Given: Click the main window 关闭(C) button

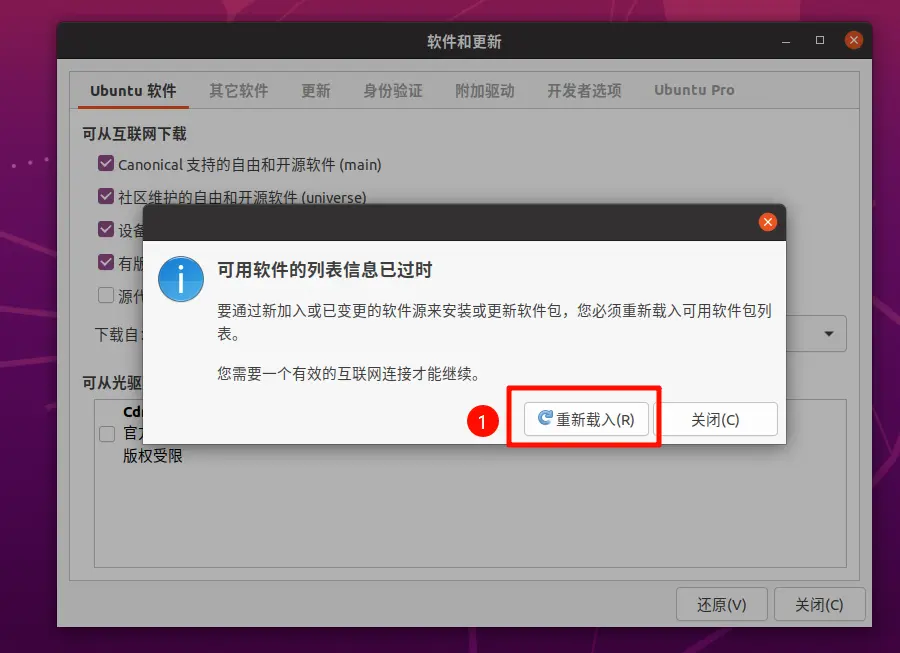Looking at the screenshot, I should [x=819, y=604].
